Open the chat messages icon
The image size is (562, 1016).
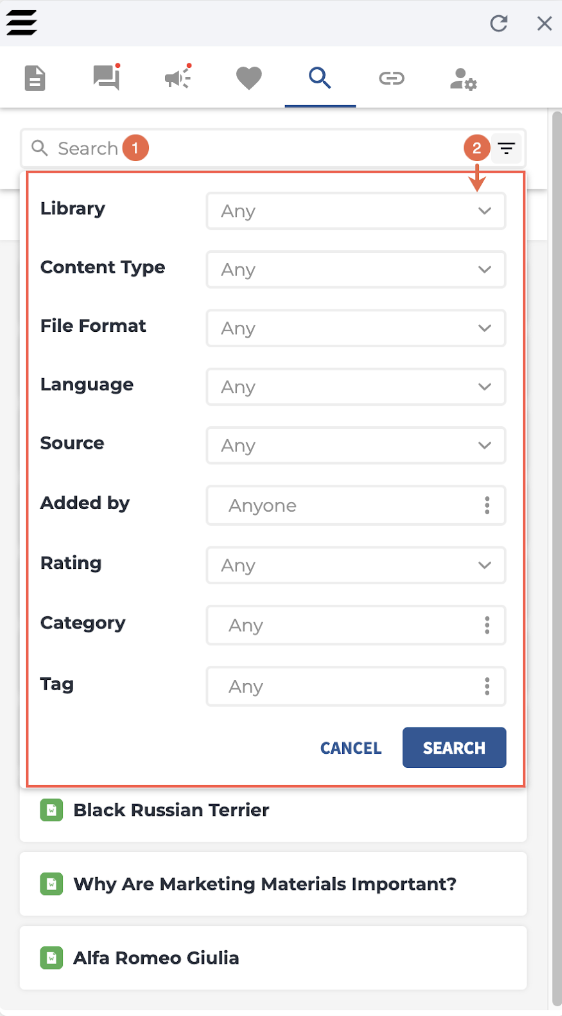(107, 78)
